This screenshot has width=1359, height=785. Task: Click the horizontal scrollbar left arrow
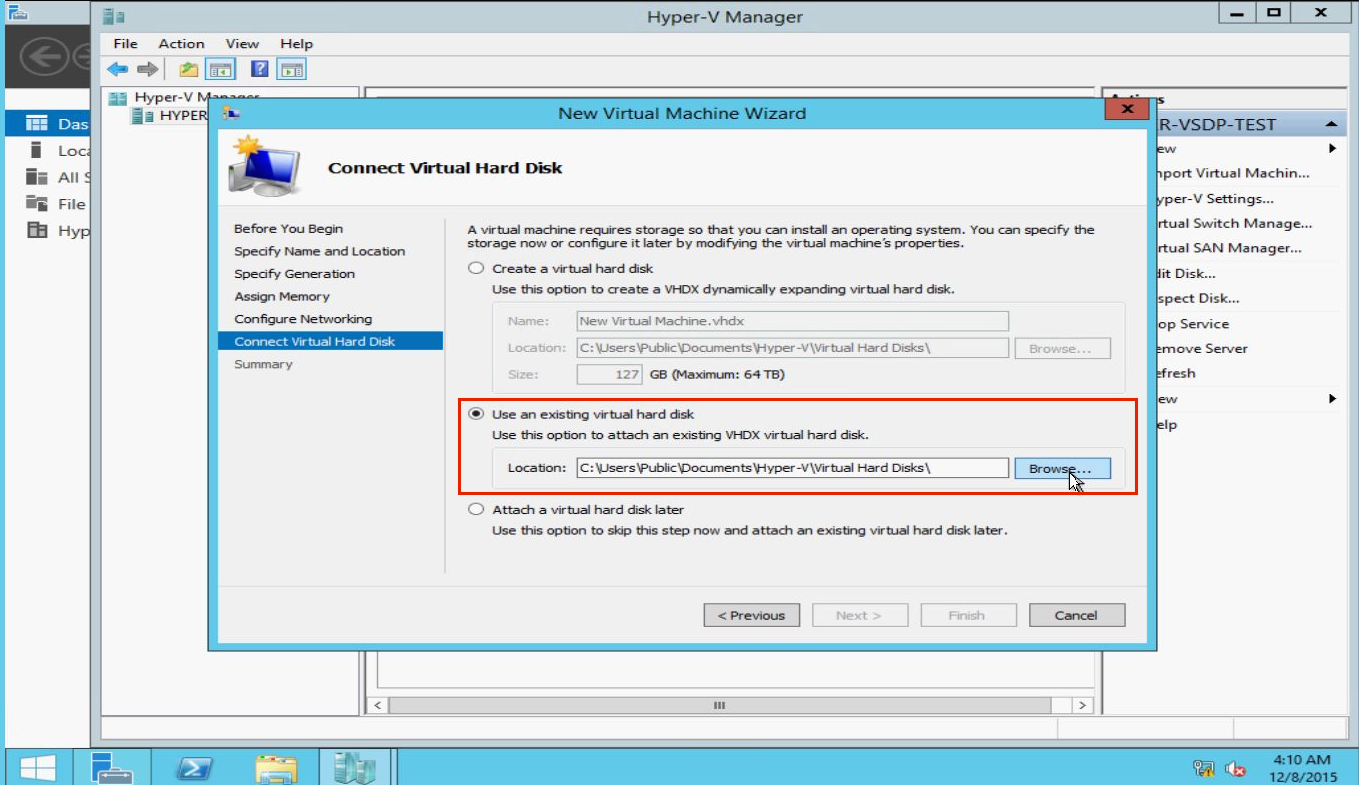(x=377, y=705)
